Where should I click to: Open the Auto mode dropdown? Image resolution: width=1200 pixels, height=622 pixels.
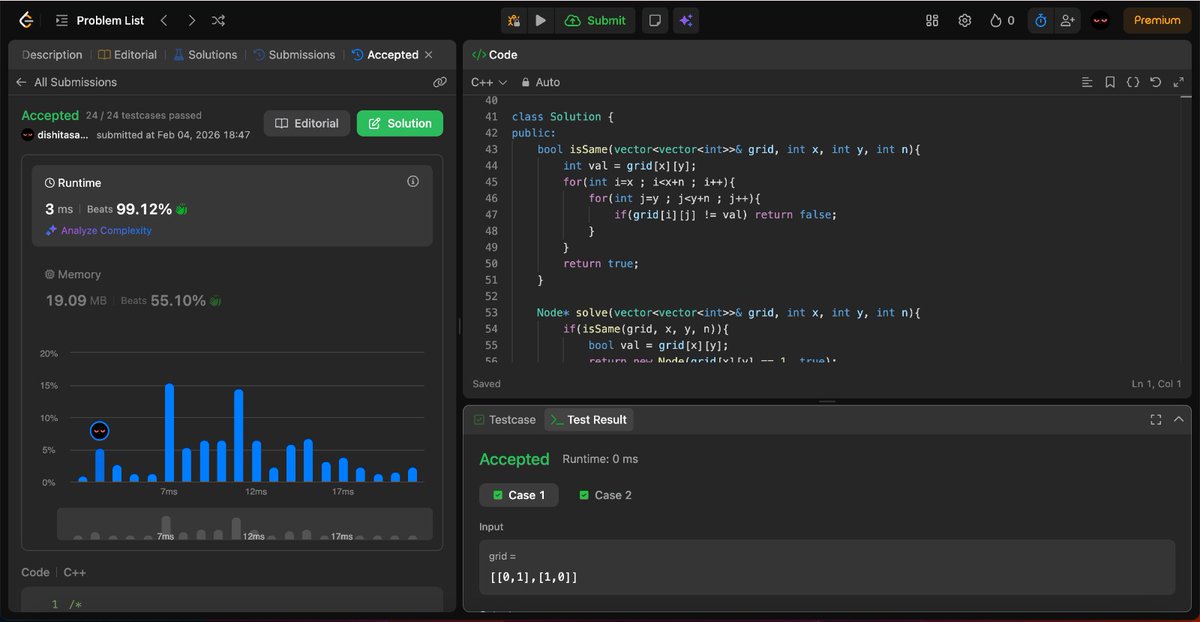pos(541,82)
